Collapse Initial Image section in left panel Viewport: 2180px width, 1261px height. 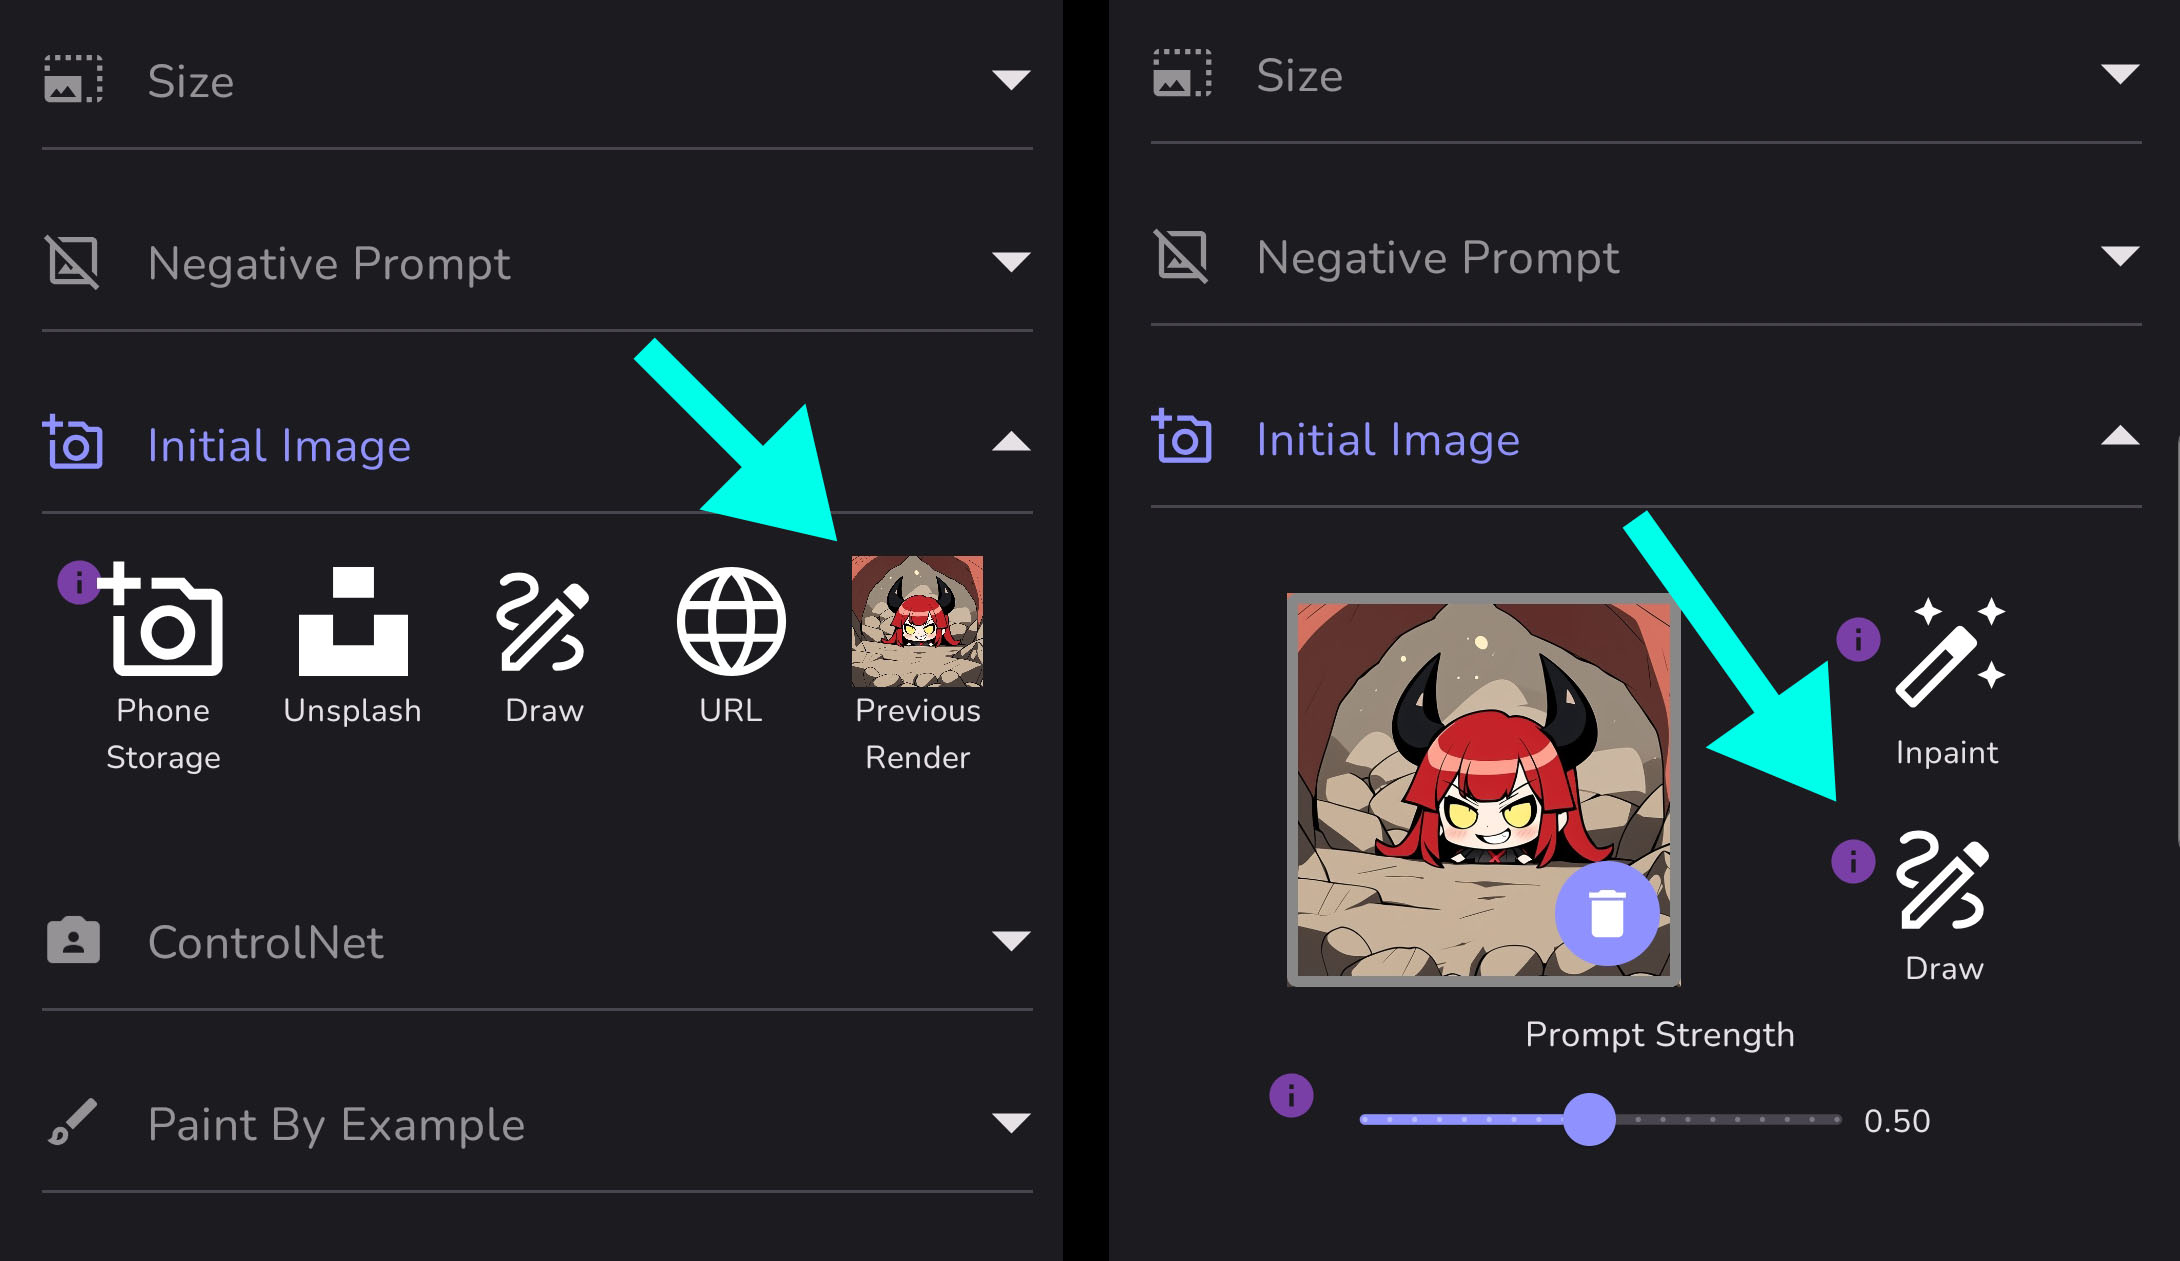1011,442
